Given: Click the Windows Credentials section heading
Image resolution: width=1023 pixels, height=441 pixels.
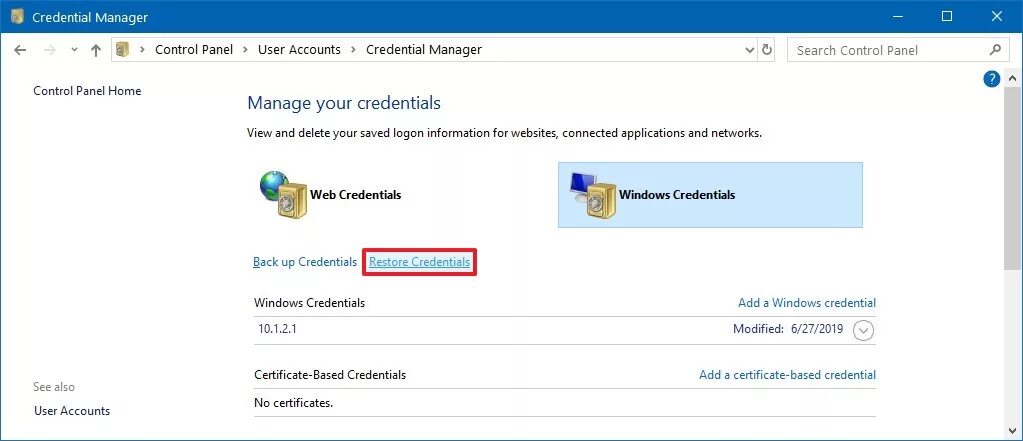Looking at the screenshot, I should click(x=309, y=303).
